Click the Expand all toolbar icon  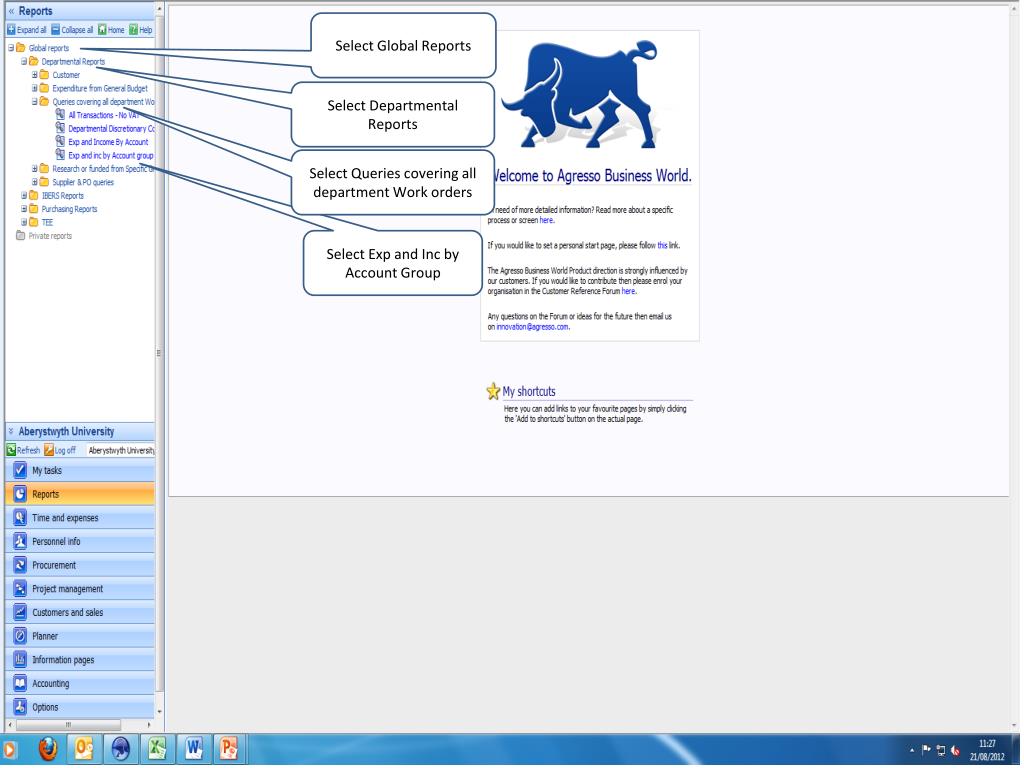(11, 30)
